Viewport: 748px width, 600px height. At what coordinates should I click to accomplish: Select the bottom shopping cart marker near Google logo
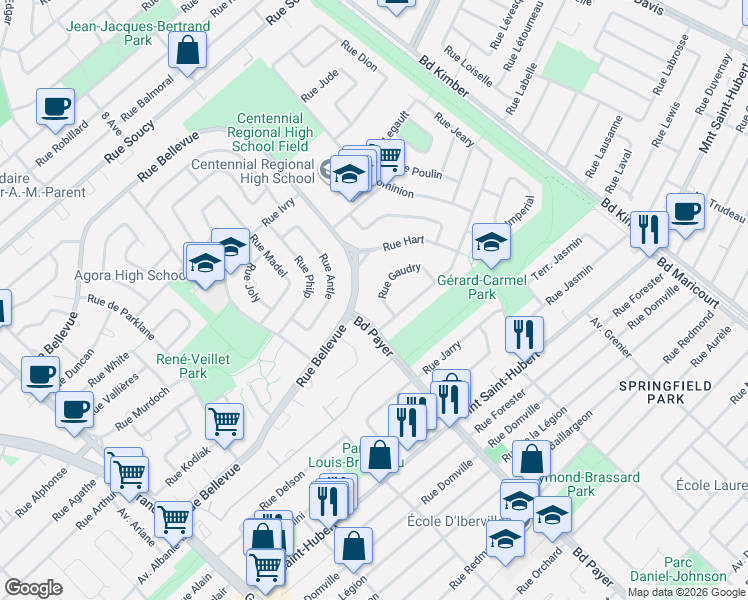[266, 568]
